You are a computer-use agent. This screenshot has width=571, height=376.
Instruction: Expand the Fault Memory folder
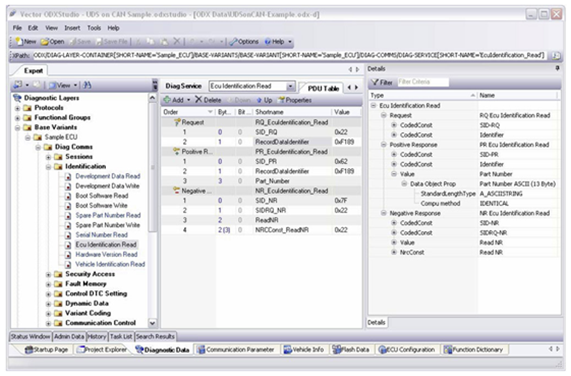[48, 284]
